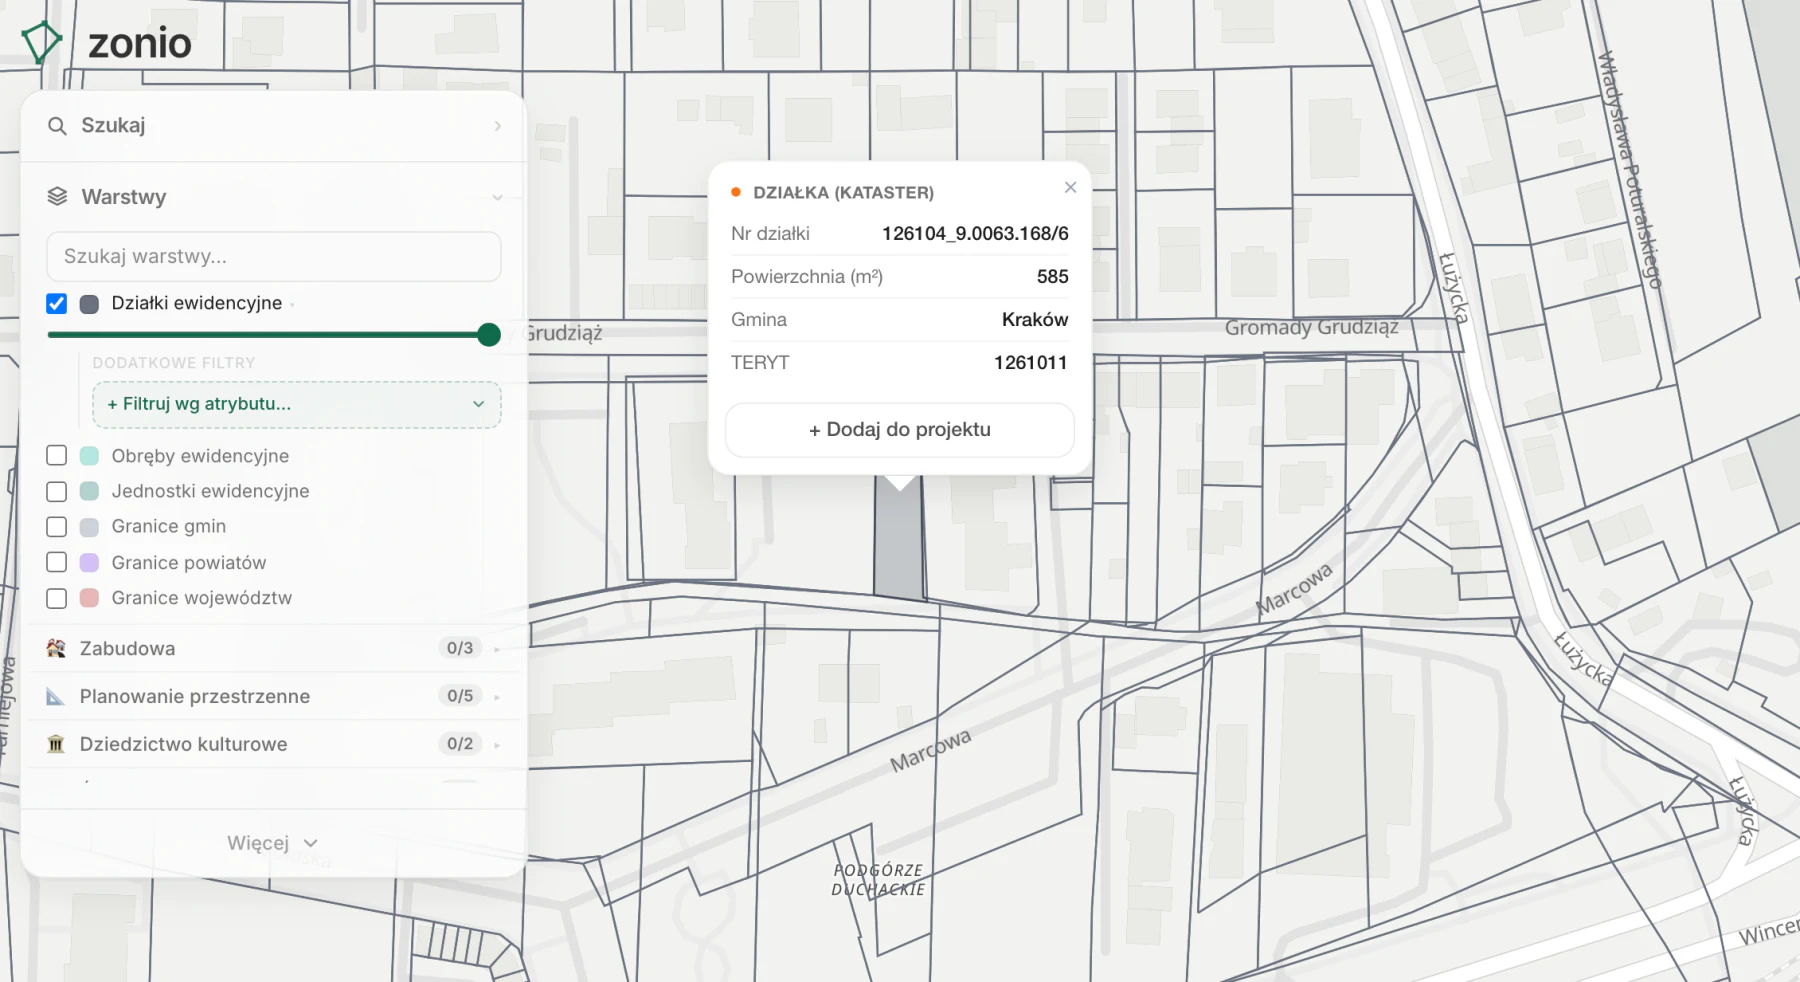This screenshot has height=982, width=1800.
Task: Click the Planowanie przestrzenne ruler icon
Action: click(56, 696)
